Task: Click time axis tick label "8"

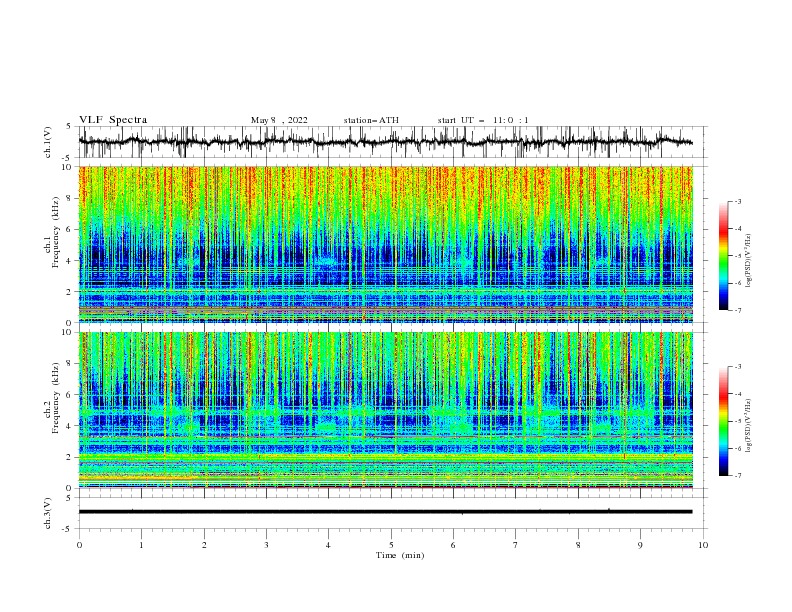Action: (578, 545)
